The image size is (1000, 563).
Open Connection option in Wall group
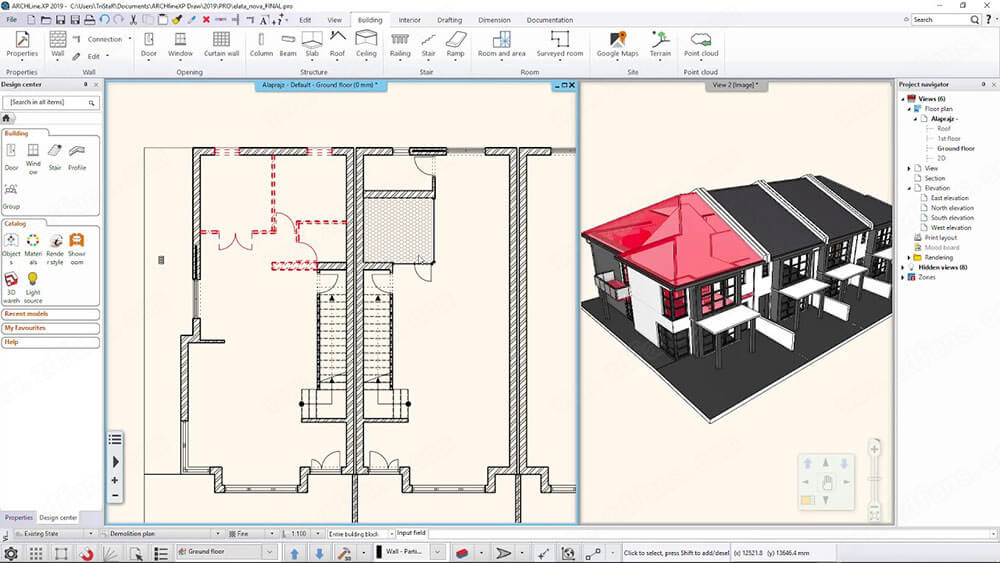click(102, 39)
